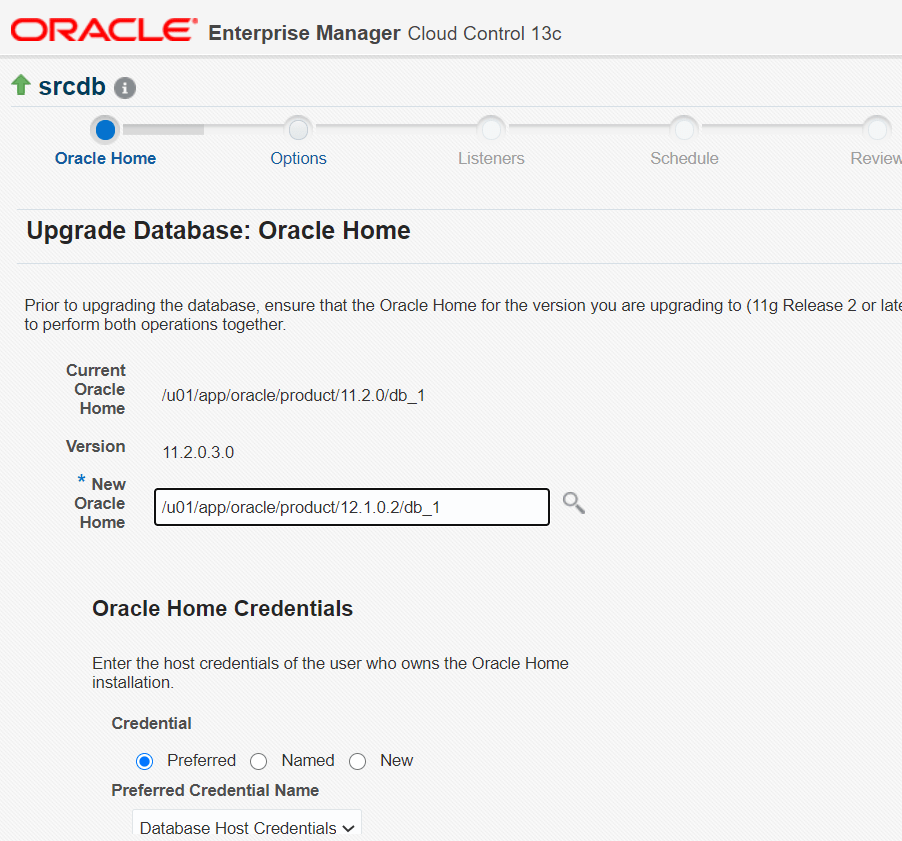902x841 pixels.
Task: Select the New credential radio button
Action: coord(358,761)
